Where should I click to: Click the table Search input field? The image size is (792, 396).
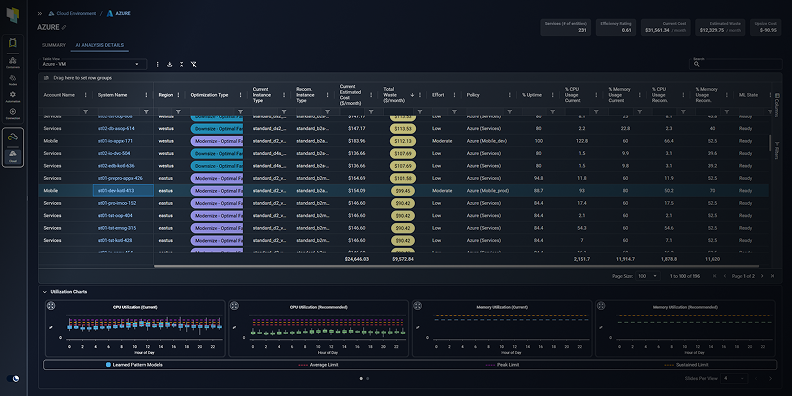(x=735, y=64)
